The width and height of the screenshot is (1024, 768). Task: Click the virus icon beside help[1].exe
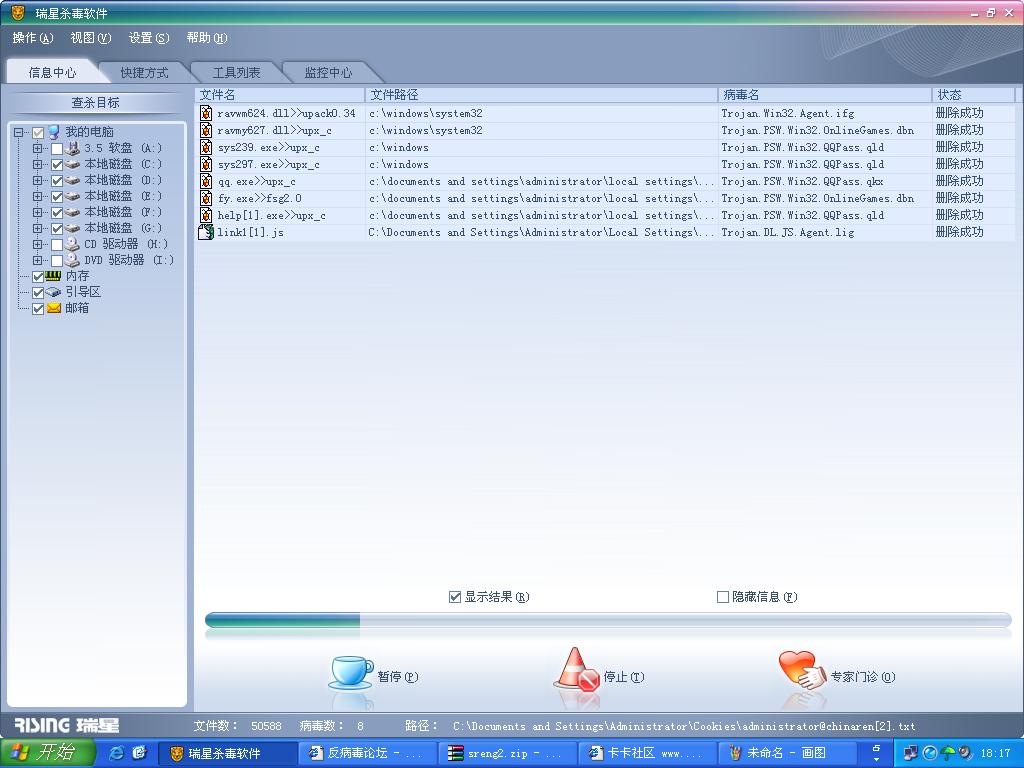(x=206, y=215)
